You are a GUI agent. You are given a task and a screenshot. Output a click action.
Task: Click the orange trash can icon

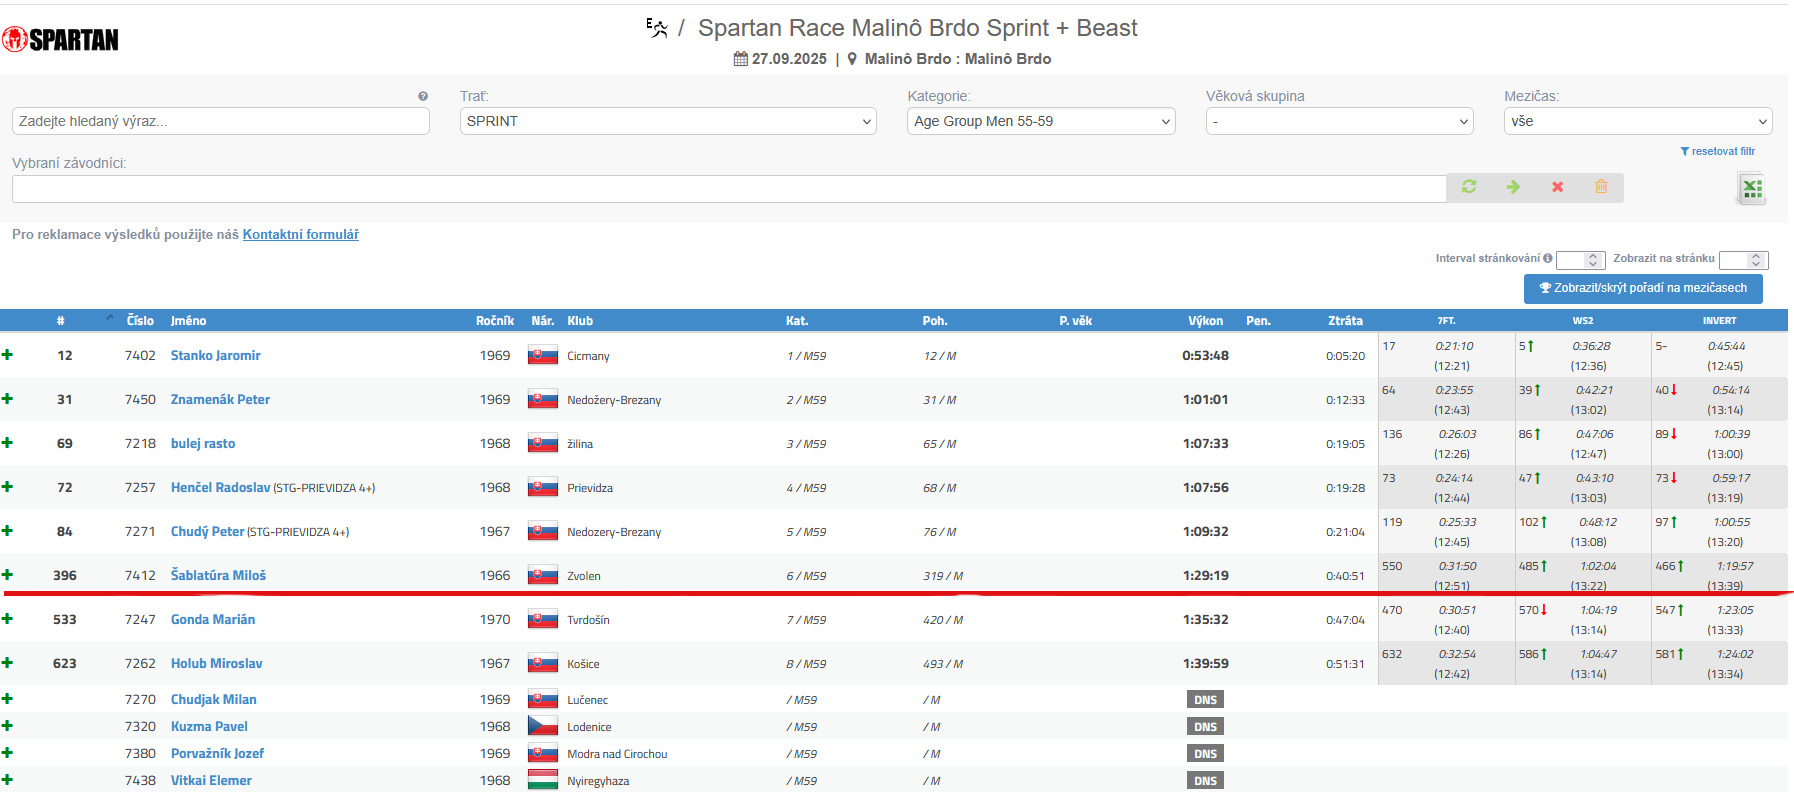[x=1601, y=187]
